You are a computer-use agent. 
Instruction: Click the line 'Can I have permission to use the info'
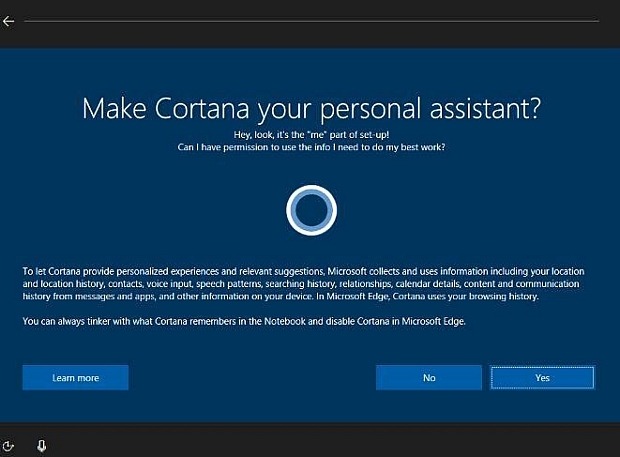click(x=312, y=147)
